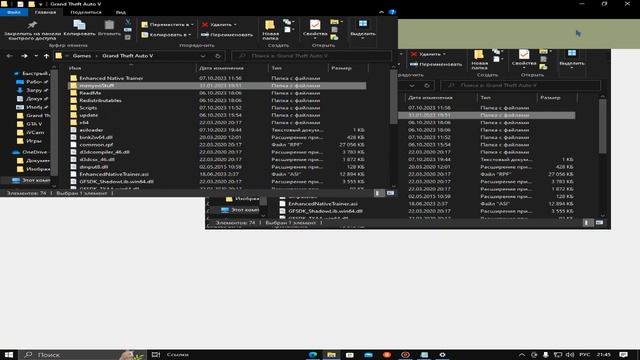
Task: Open the Settings gear on the taskbar
Action: [x=442, y=355]
